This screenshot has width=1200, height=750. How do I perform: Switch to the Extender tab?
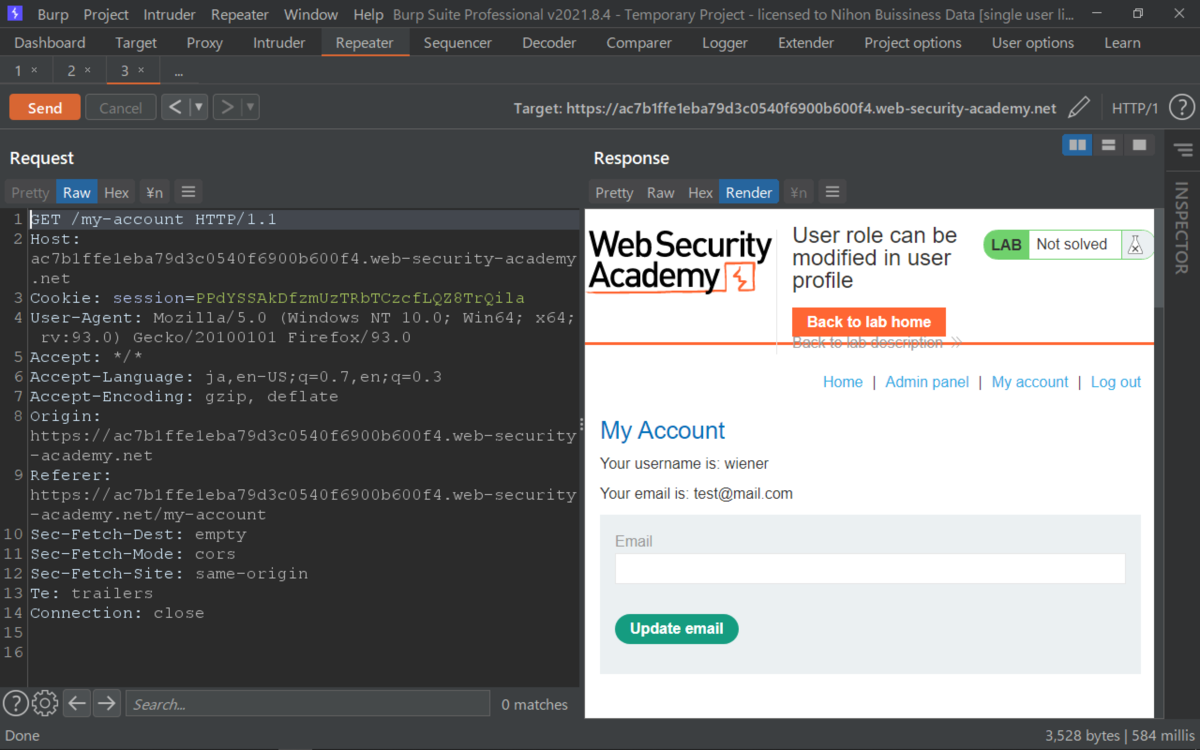(x=806, y=43)
